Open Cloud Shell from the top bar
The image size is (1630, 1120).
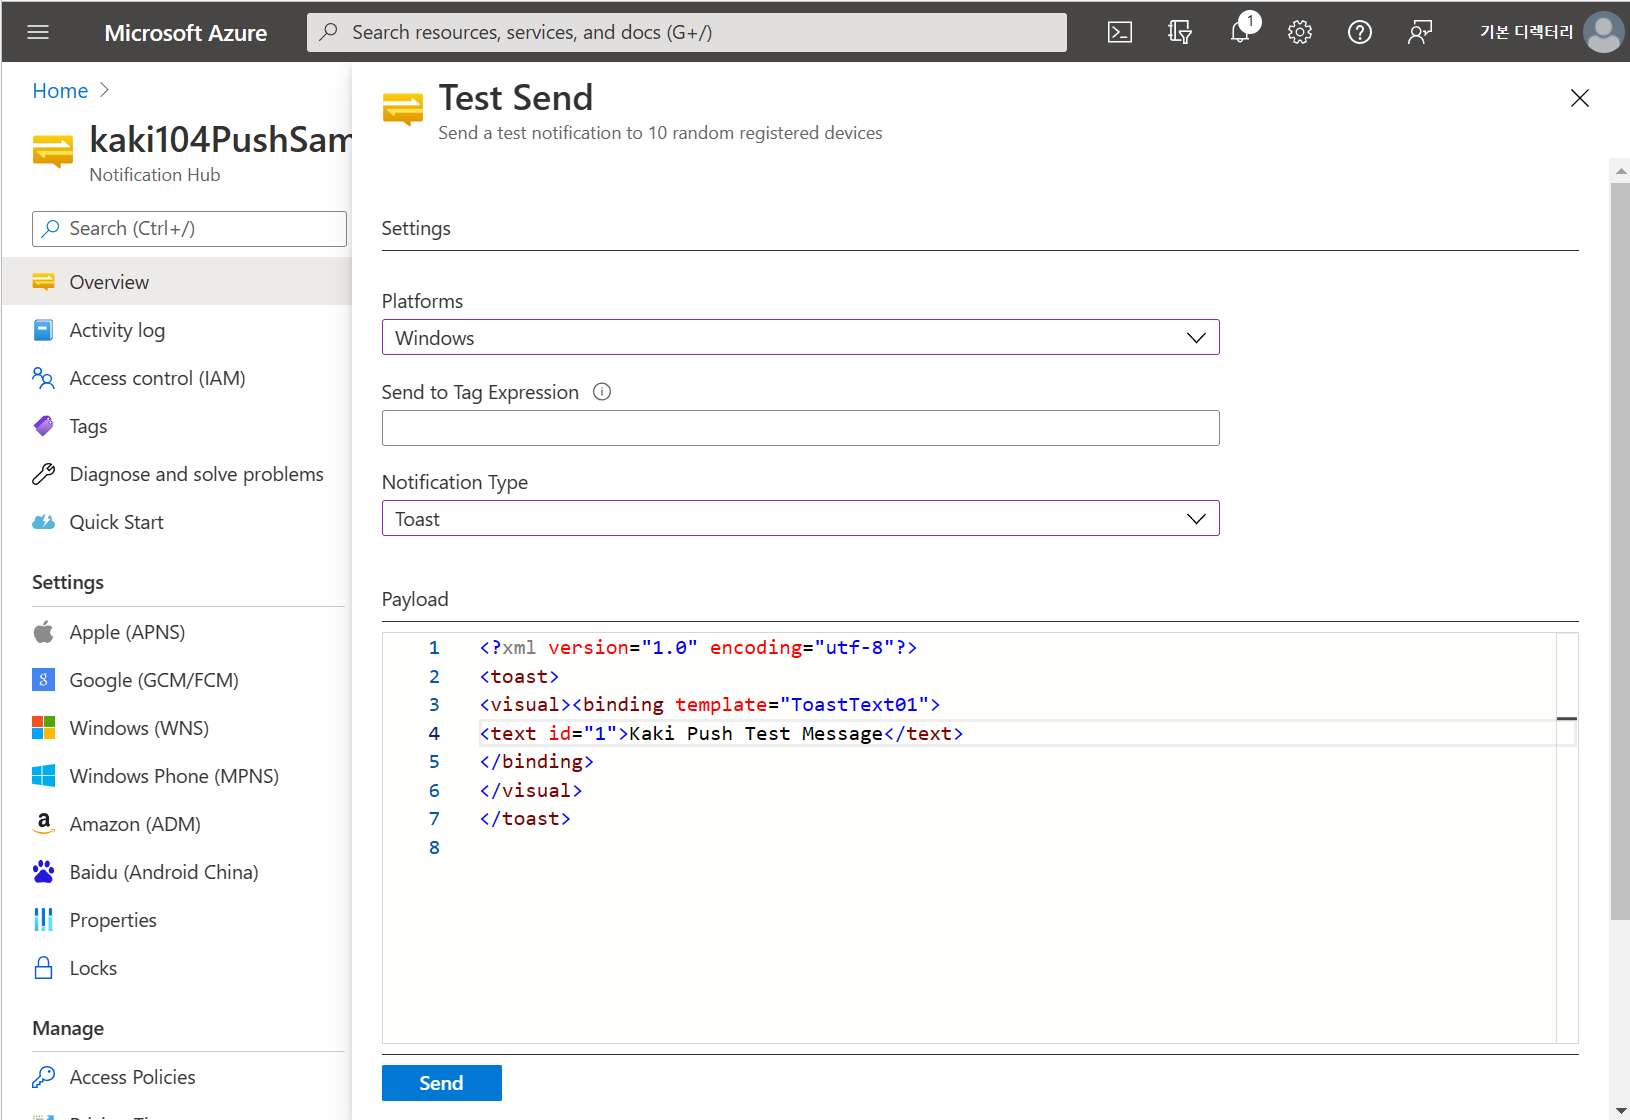tap(1120, 32)
